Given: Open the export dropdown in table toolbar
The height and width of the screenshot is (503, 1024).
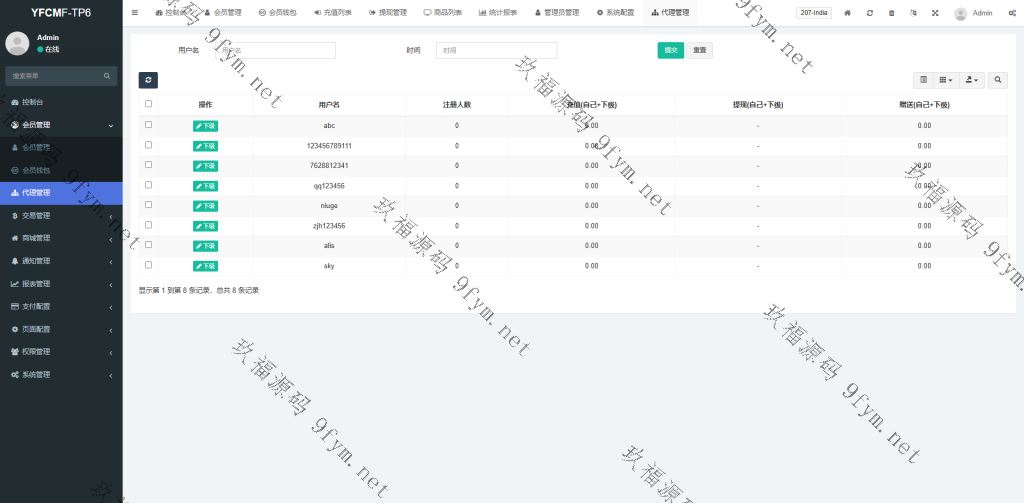Looking at the screenshot, I should tap(971, 80).
